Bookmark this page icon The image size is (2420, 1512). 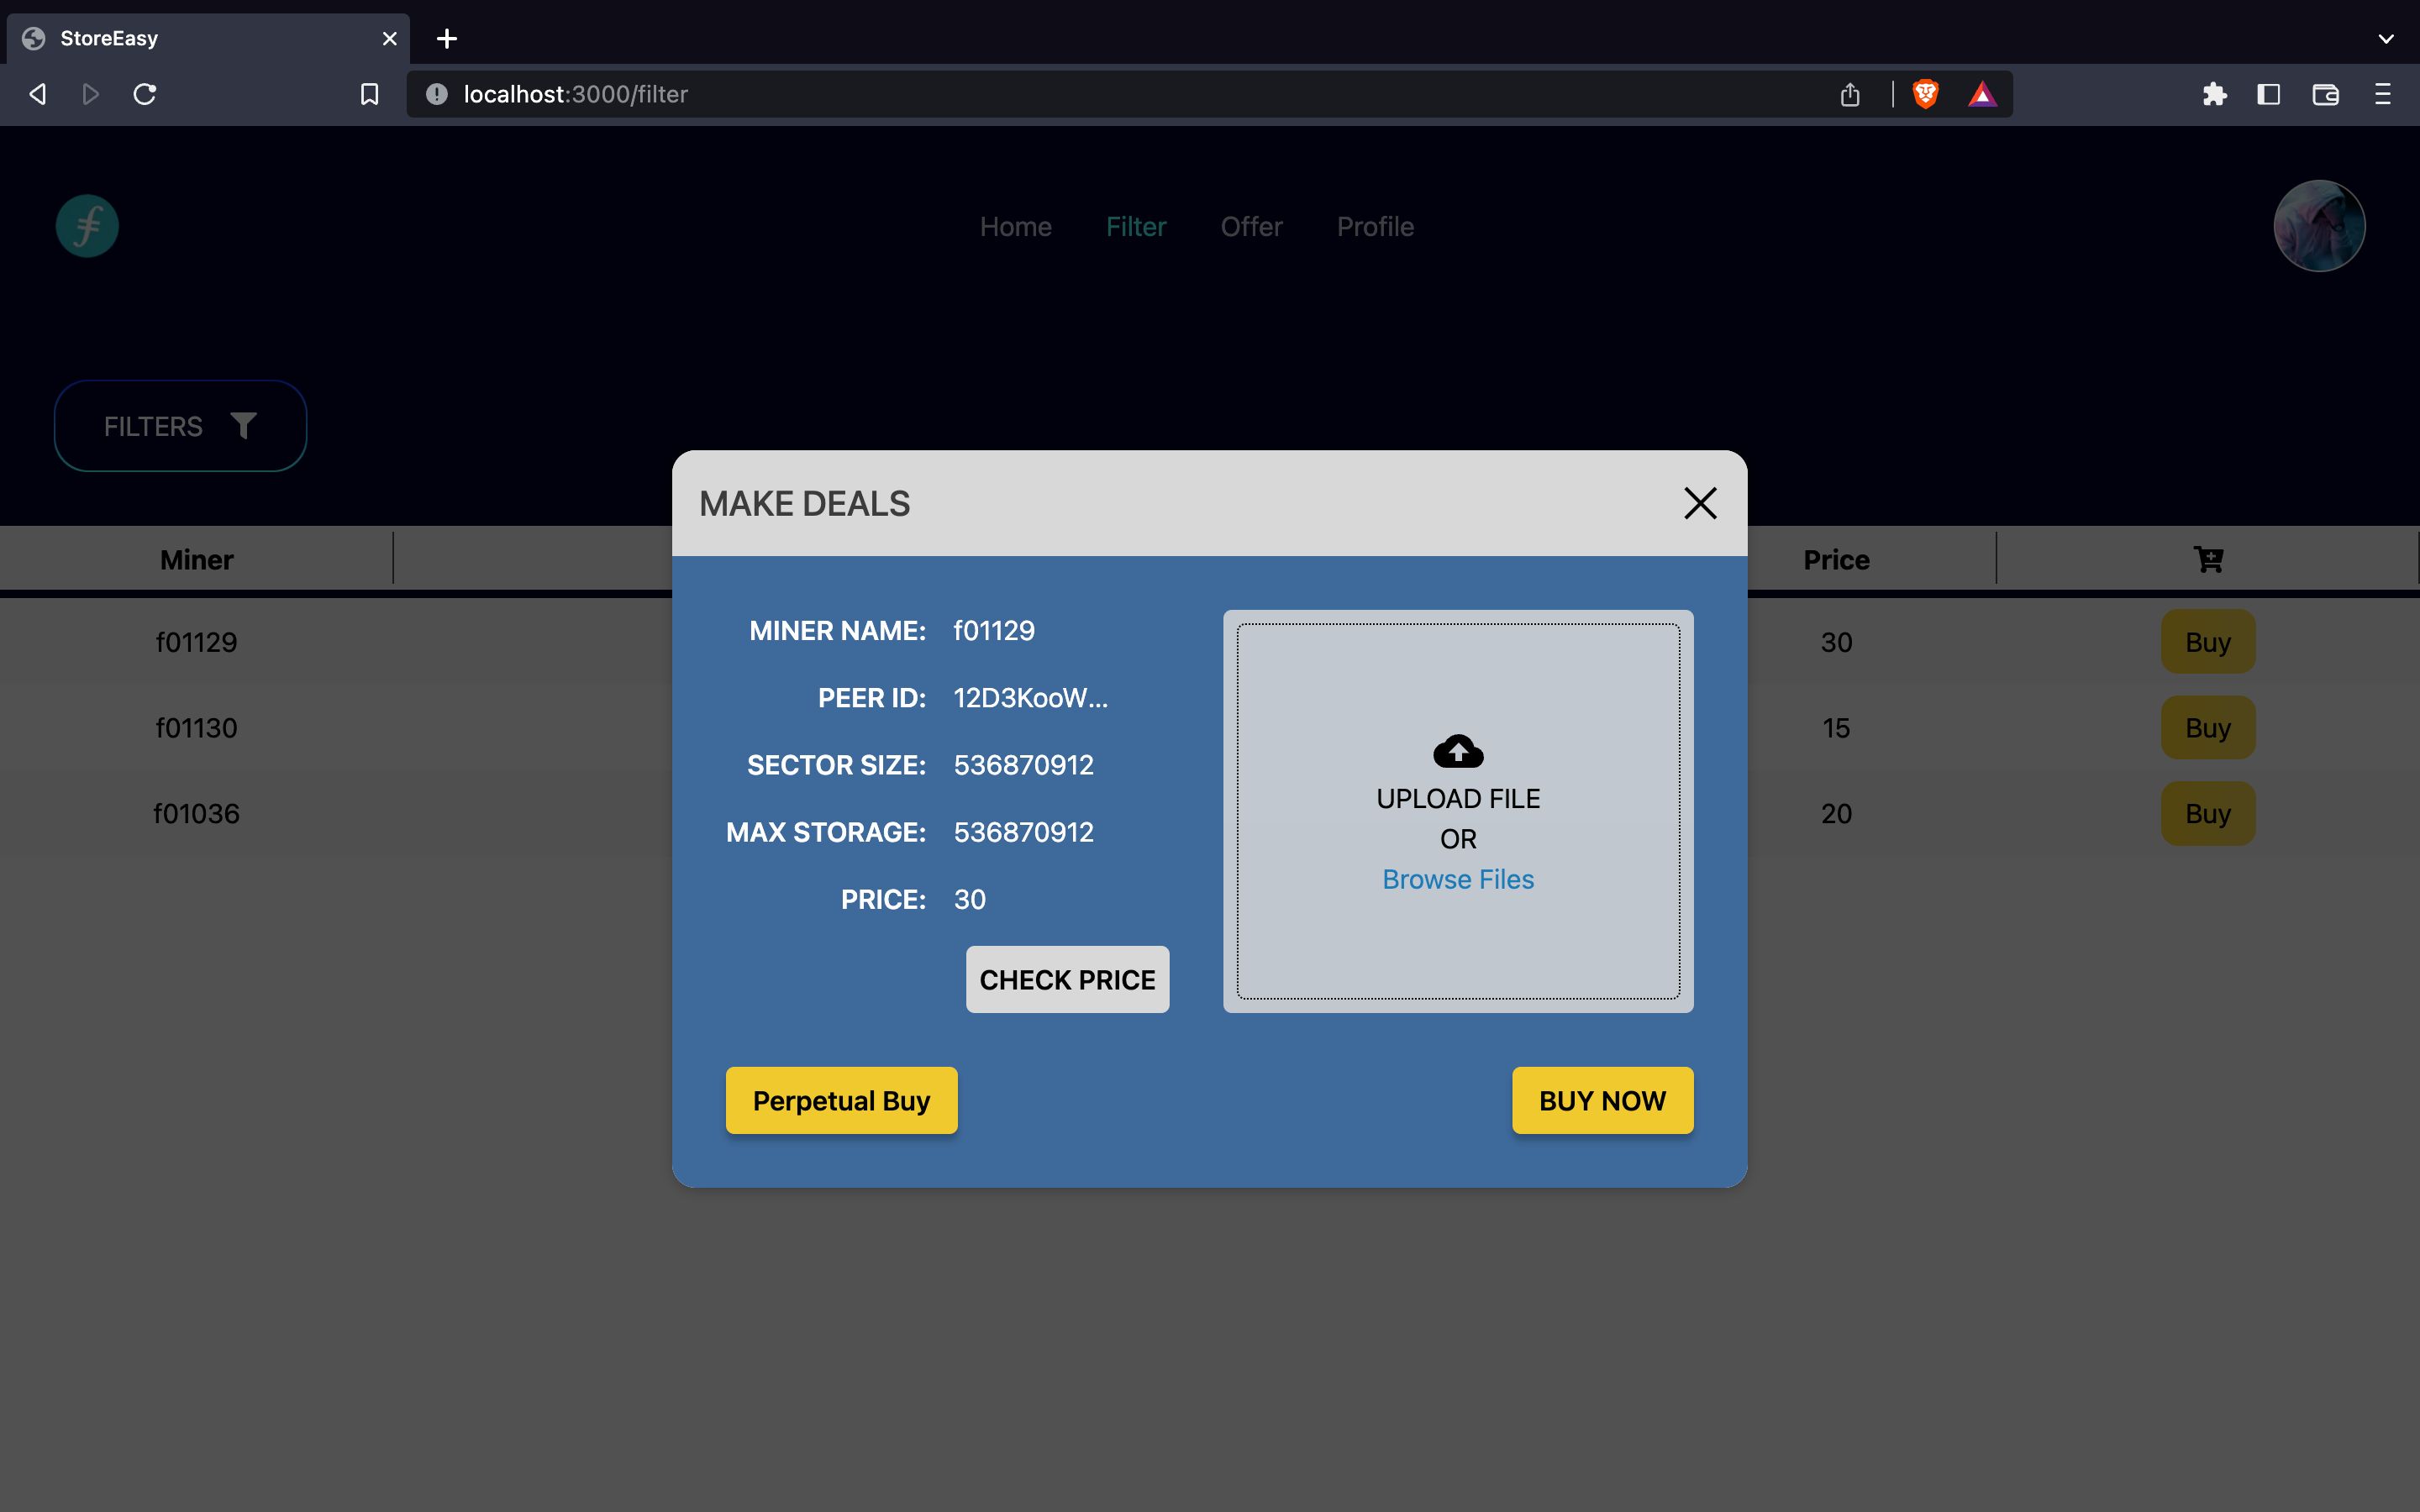coord(369,94)
